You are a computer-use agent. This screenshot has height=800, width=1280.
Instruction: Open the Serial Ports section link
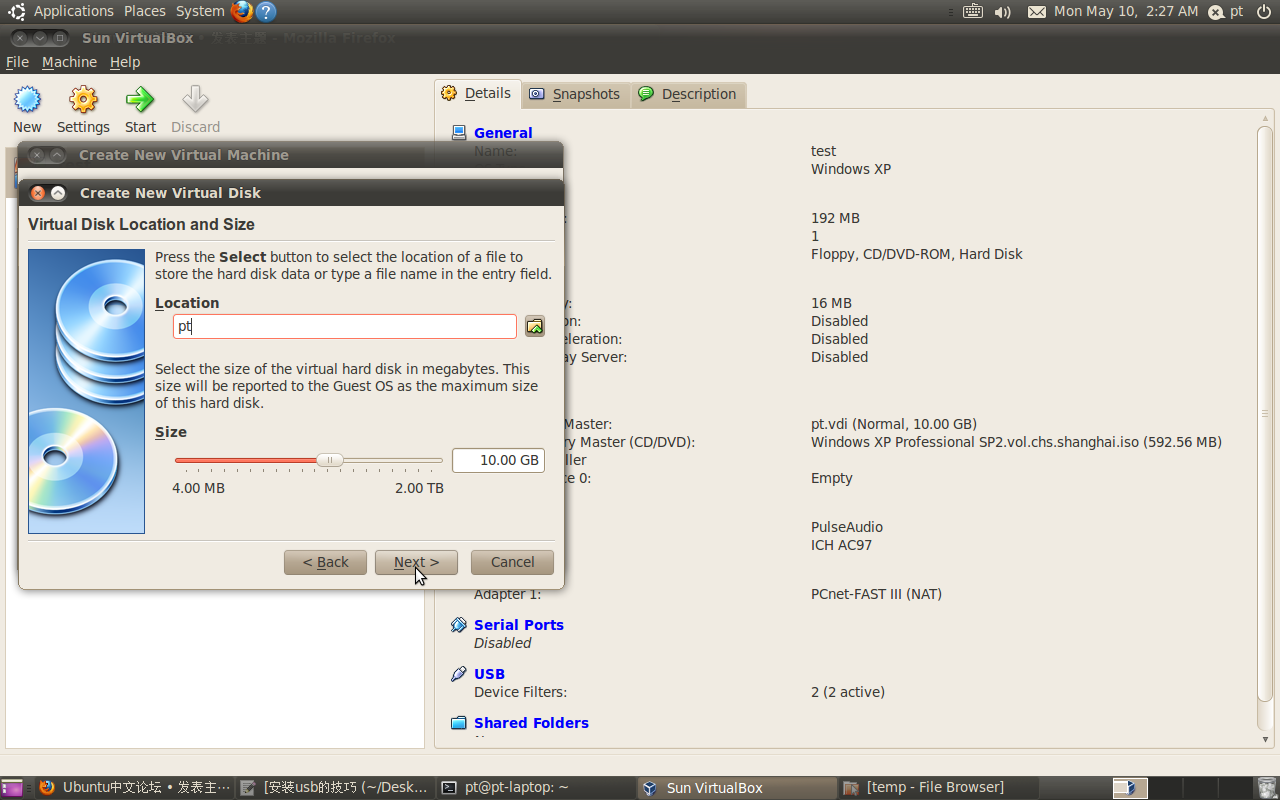pyautogui.click(x=519, y=625)
